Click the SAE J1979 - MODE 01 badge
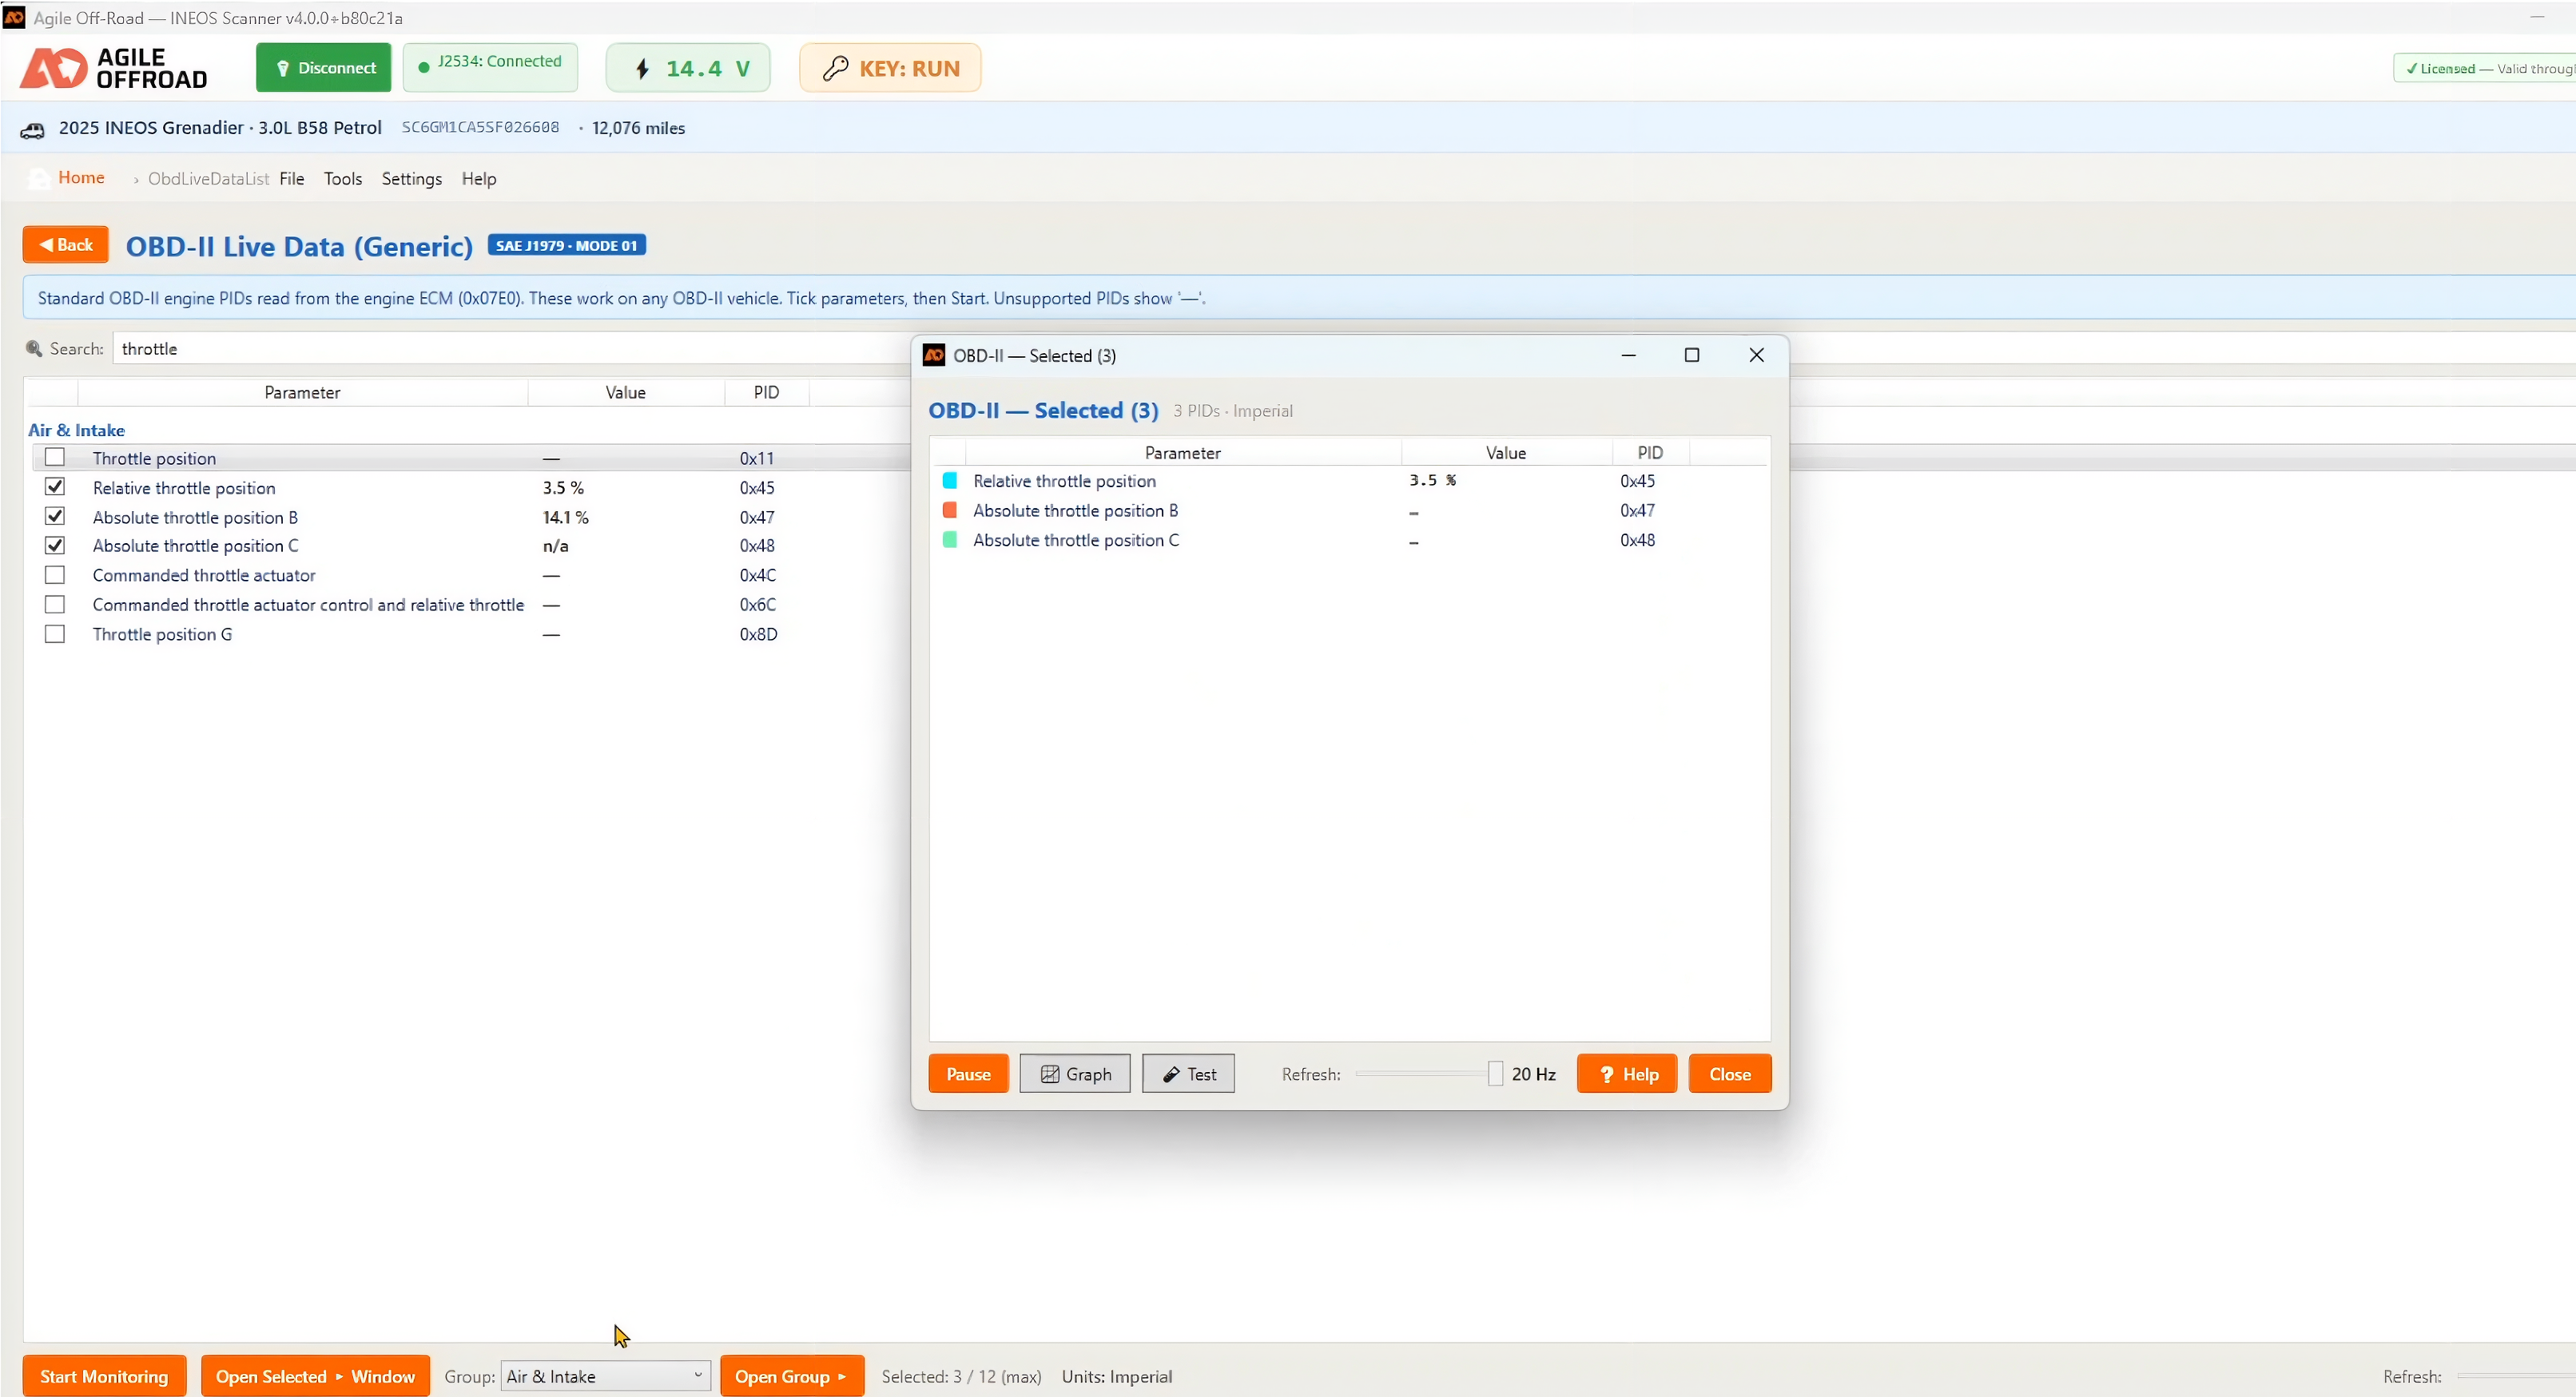Viewport: 2576px width, 1397px height. [x=566, y=245]
